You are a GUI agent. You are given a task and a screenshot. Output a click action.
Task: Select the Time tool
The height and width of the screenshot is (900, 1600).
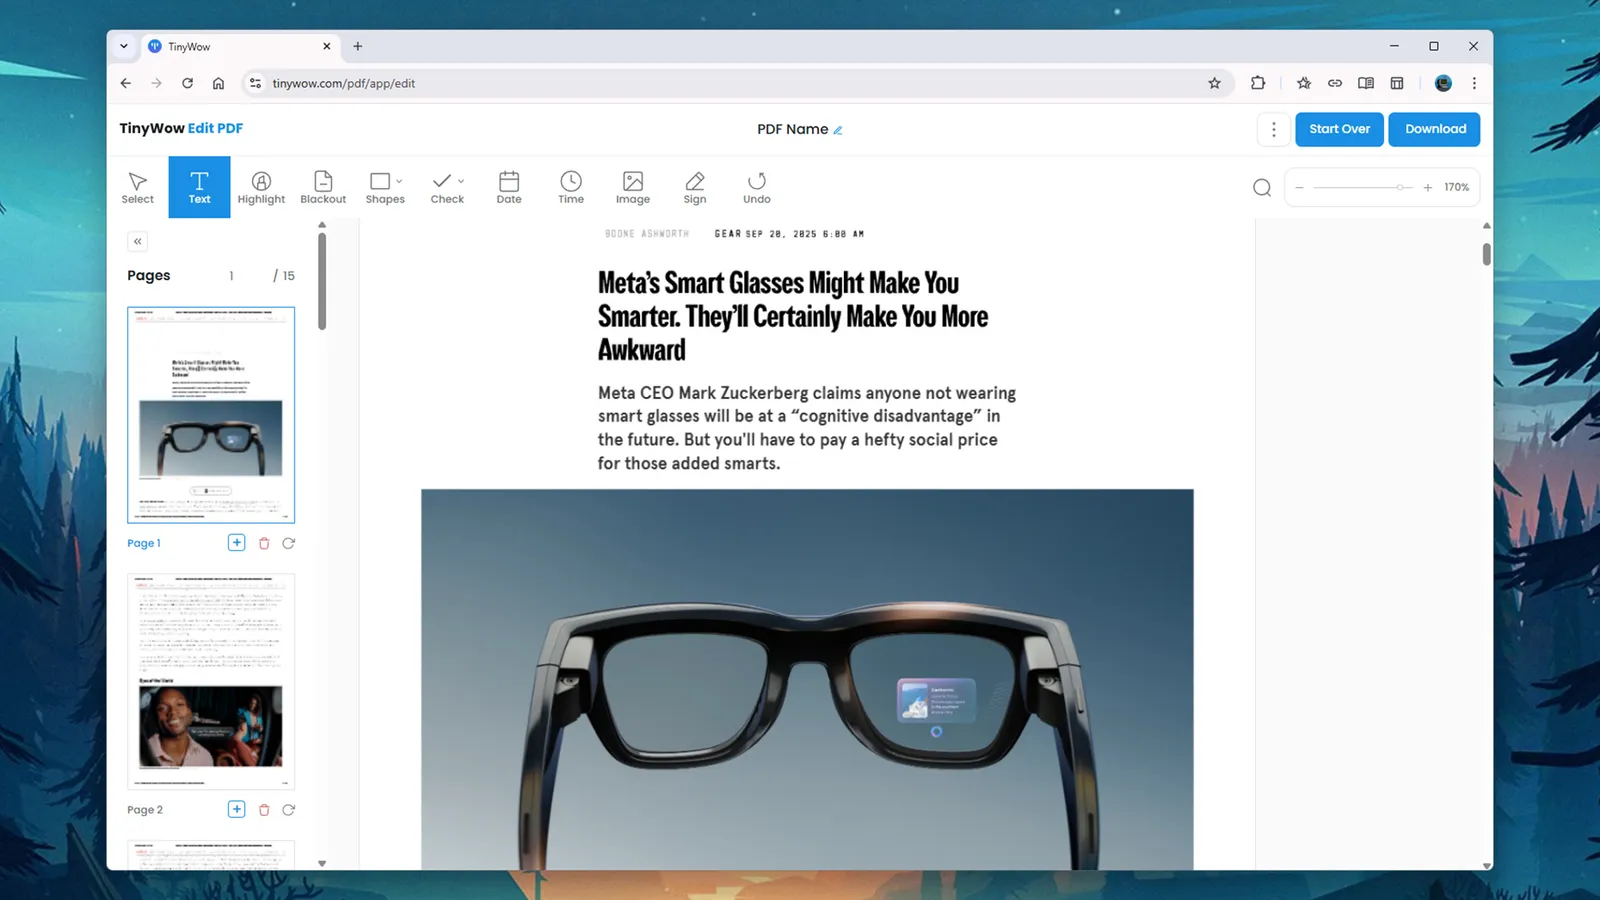point(571,187)
